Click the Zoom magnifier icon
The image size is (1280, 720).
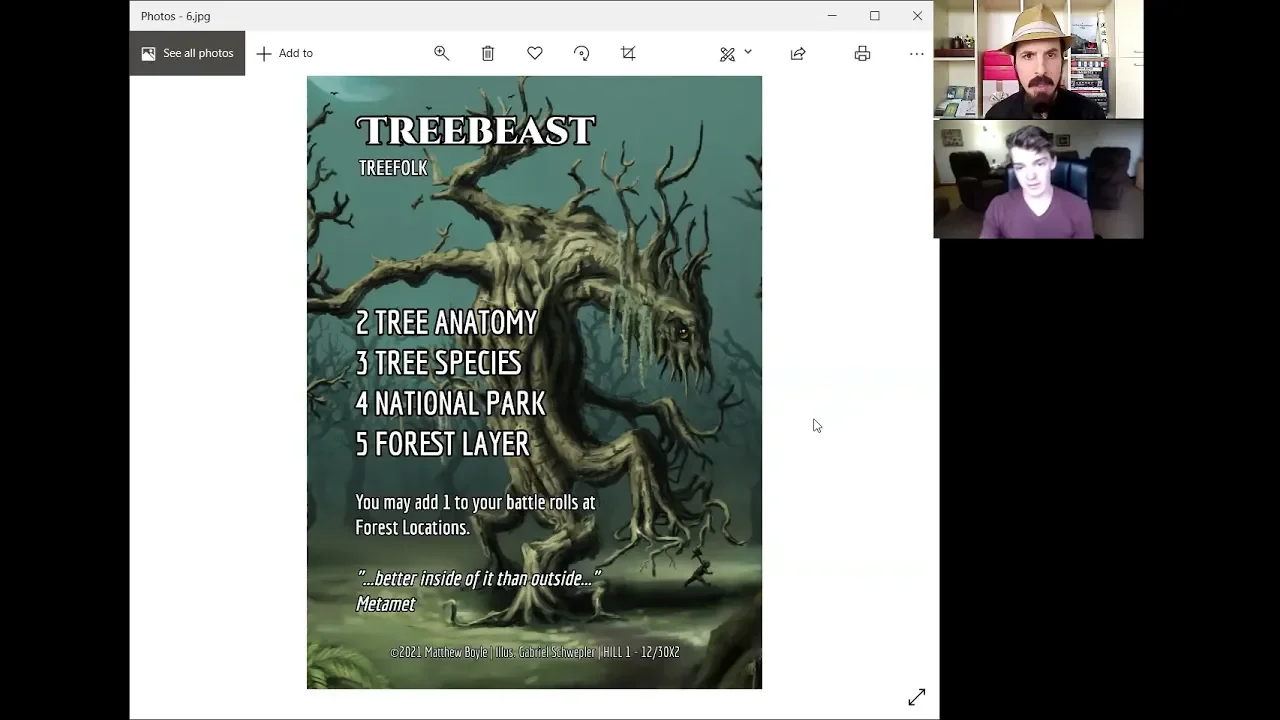click(x=441, y=53)
